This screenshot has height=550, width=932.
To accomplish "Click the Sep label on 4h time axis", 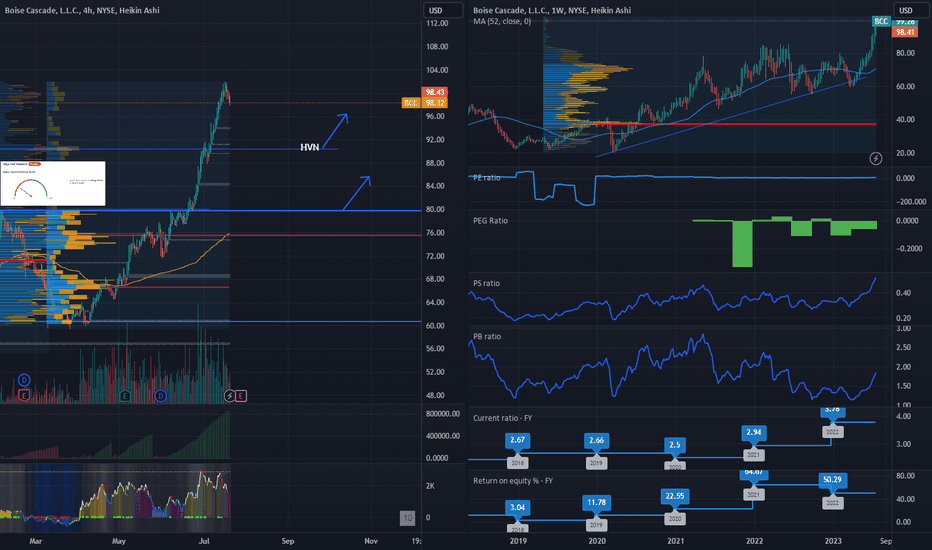I will (288, 541).
